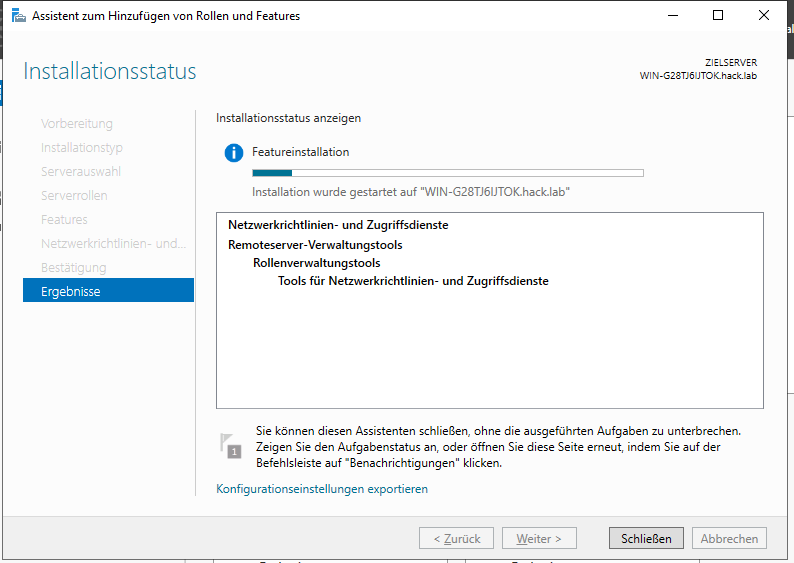
Task: Select the Serverrollen step
Action: click(74, 196)
